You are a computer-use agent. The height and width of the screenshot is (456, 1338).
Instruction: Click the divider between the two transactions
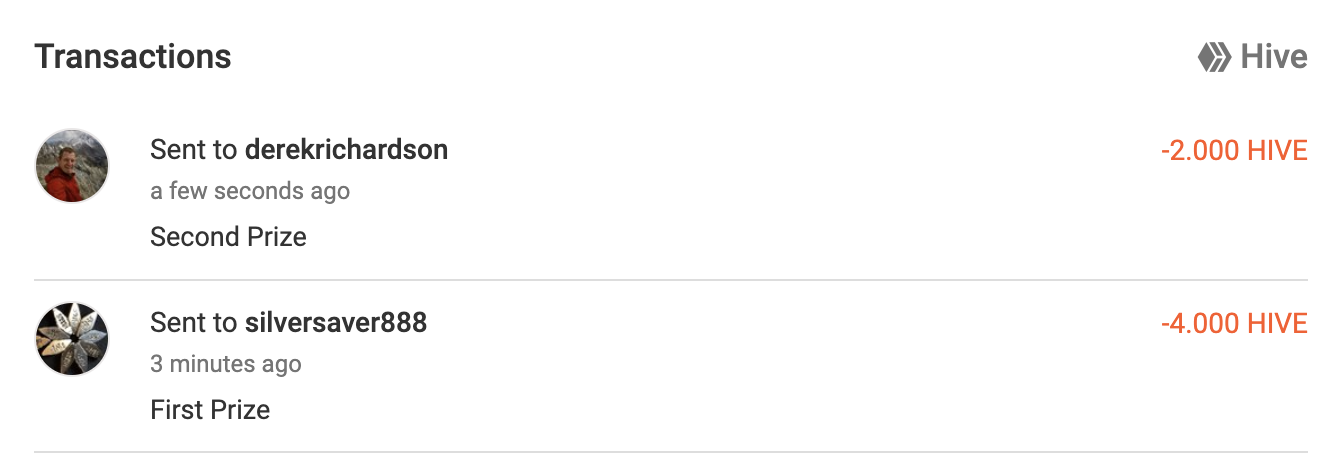671,280
